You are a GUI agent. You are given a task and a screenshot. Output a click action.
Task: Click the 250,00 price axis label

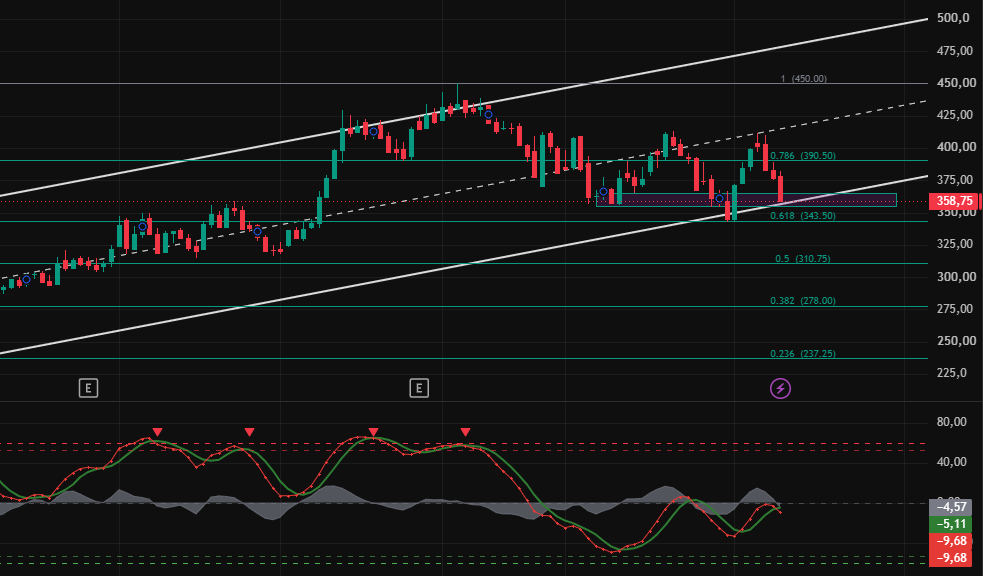pos(957,341)
